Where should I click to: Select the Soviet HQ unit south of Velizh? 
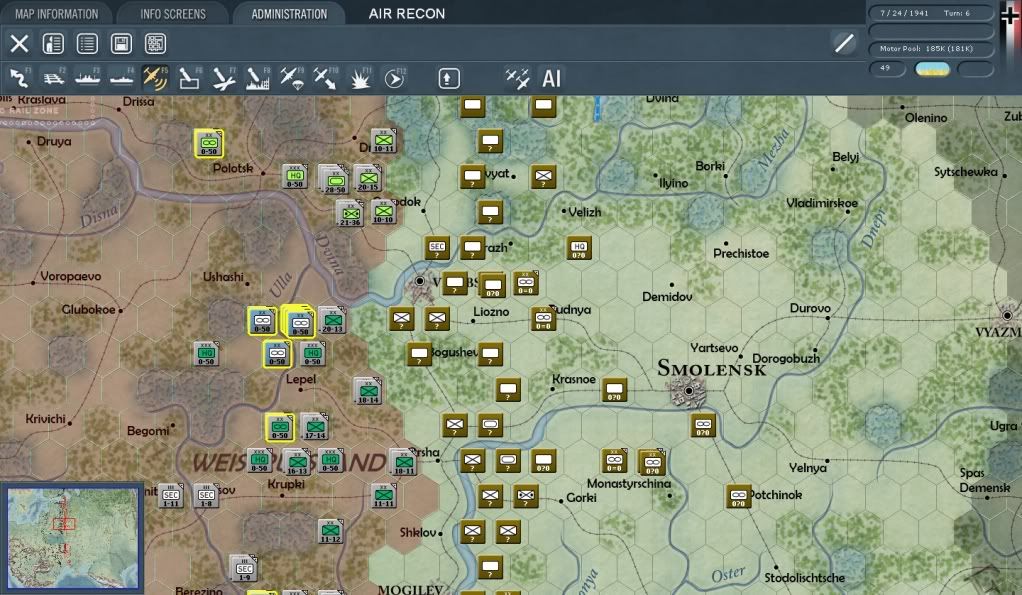pos(579,248)
